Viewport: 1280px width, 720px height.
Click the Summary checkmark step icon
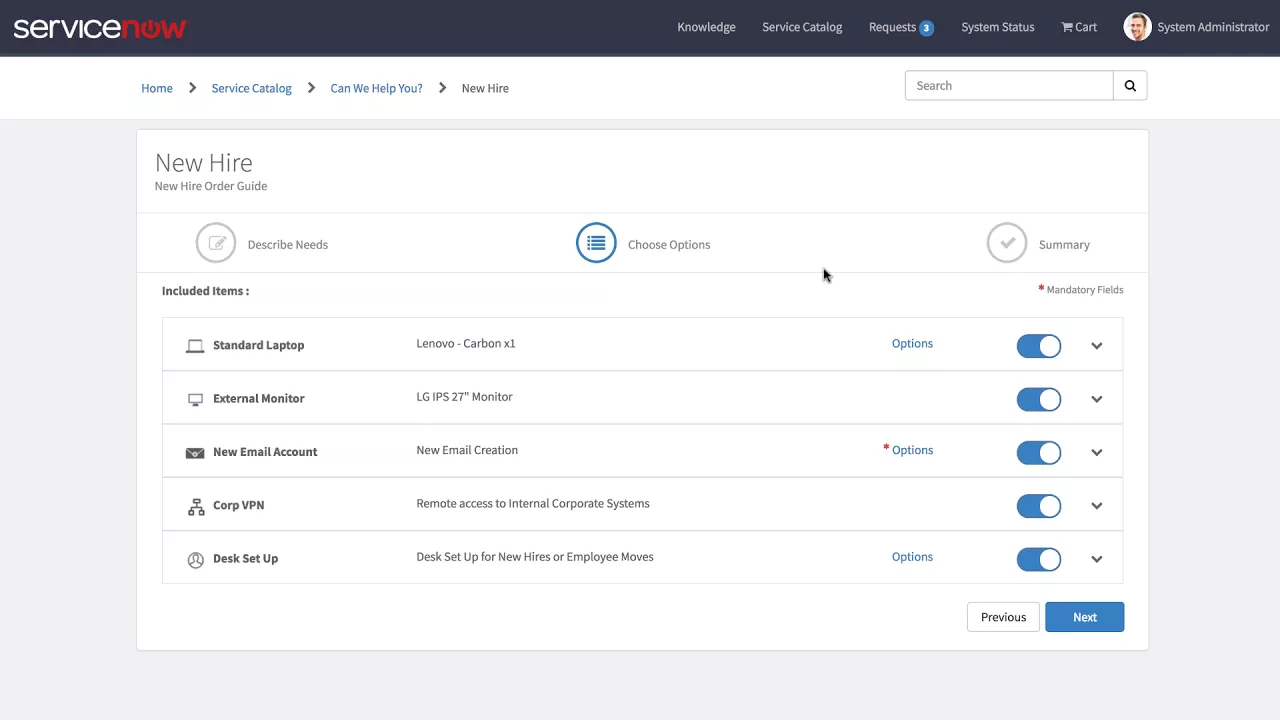click(1007, 242)
